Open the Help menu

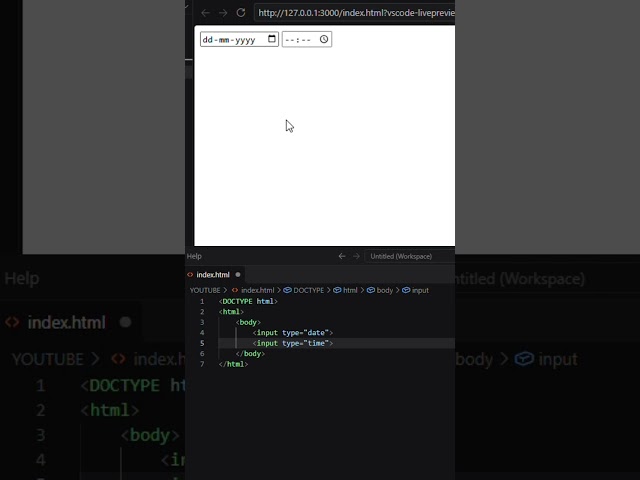tap(194, 256)
